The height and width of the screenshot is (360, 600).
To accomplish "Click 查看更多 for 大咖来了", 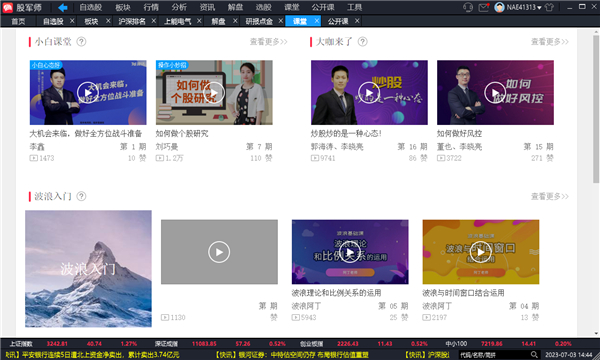I will click(x=550, y=42).
